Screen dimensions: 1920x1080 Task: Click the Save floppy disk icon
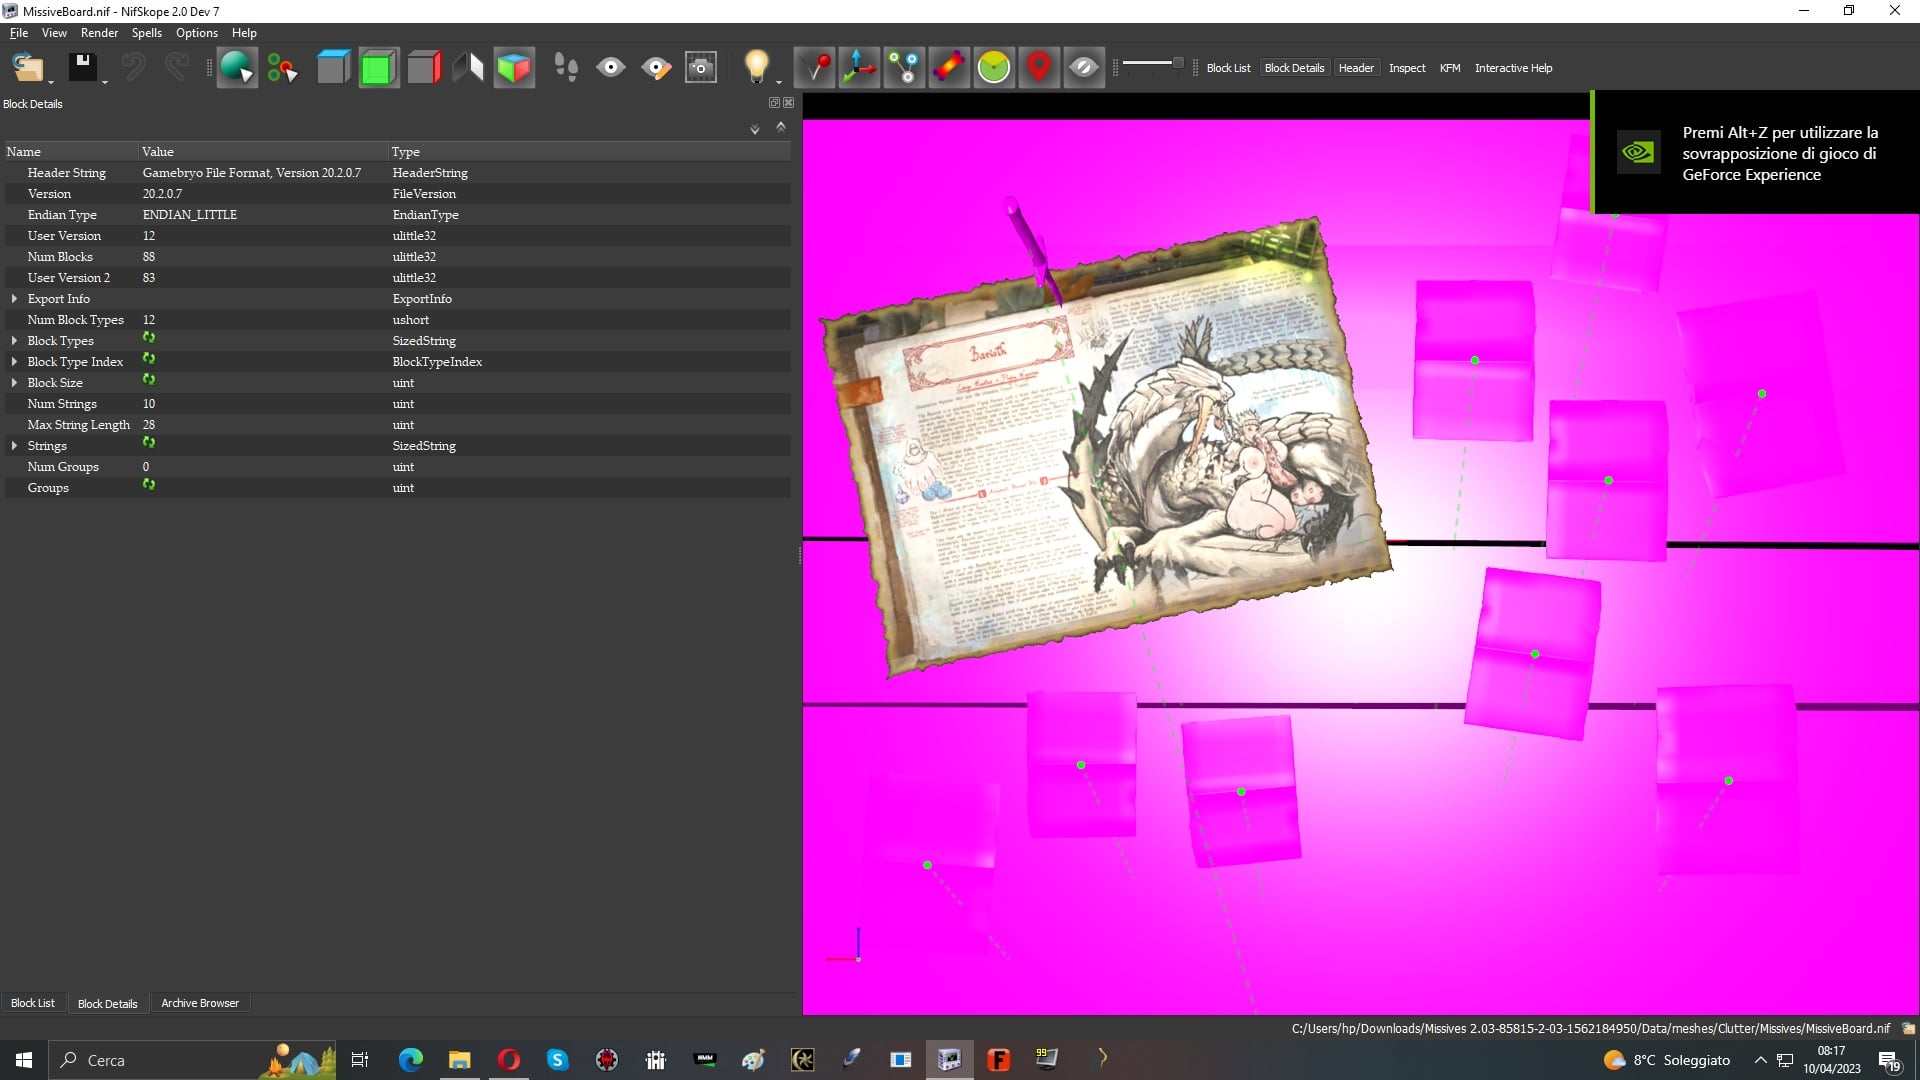(82, 68)
